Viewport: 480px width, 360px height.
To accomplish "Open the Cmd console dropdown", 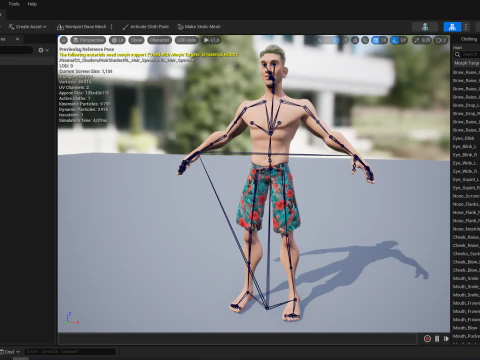I will [x=10, y=352].
